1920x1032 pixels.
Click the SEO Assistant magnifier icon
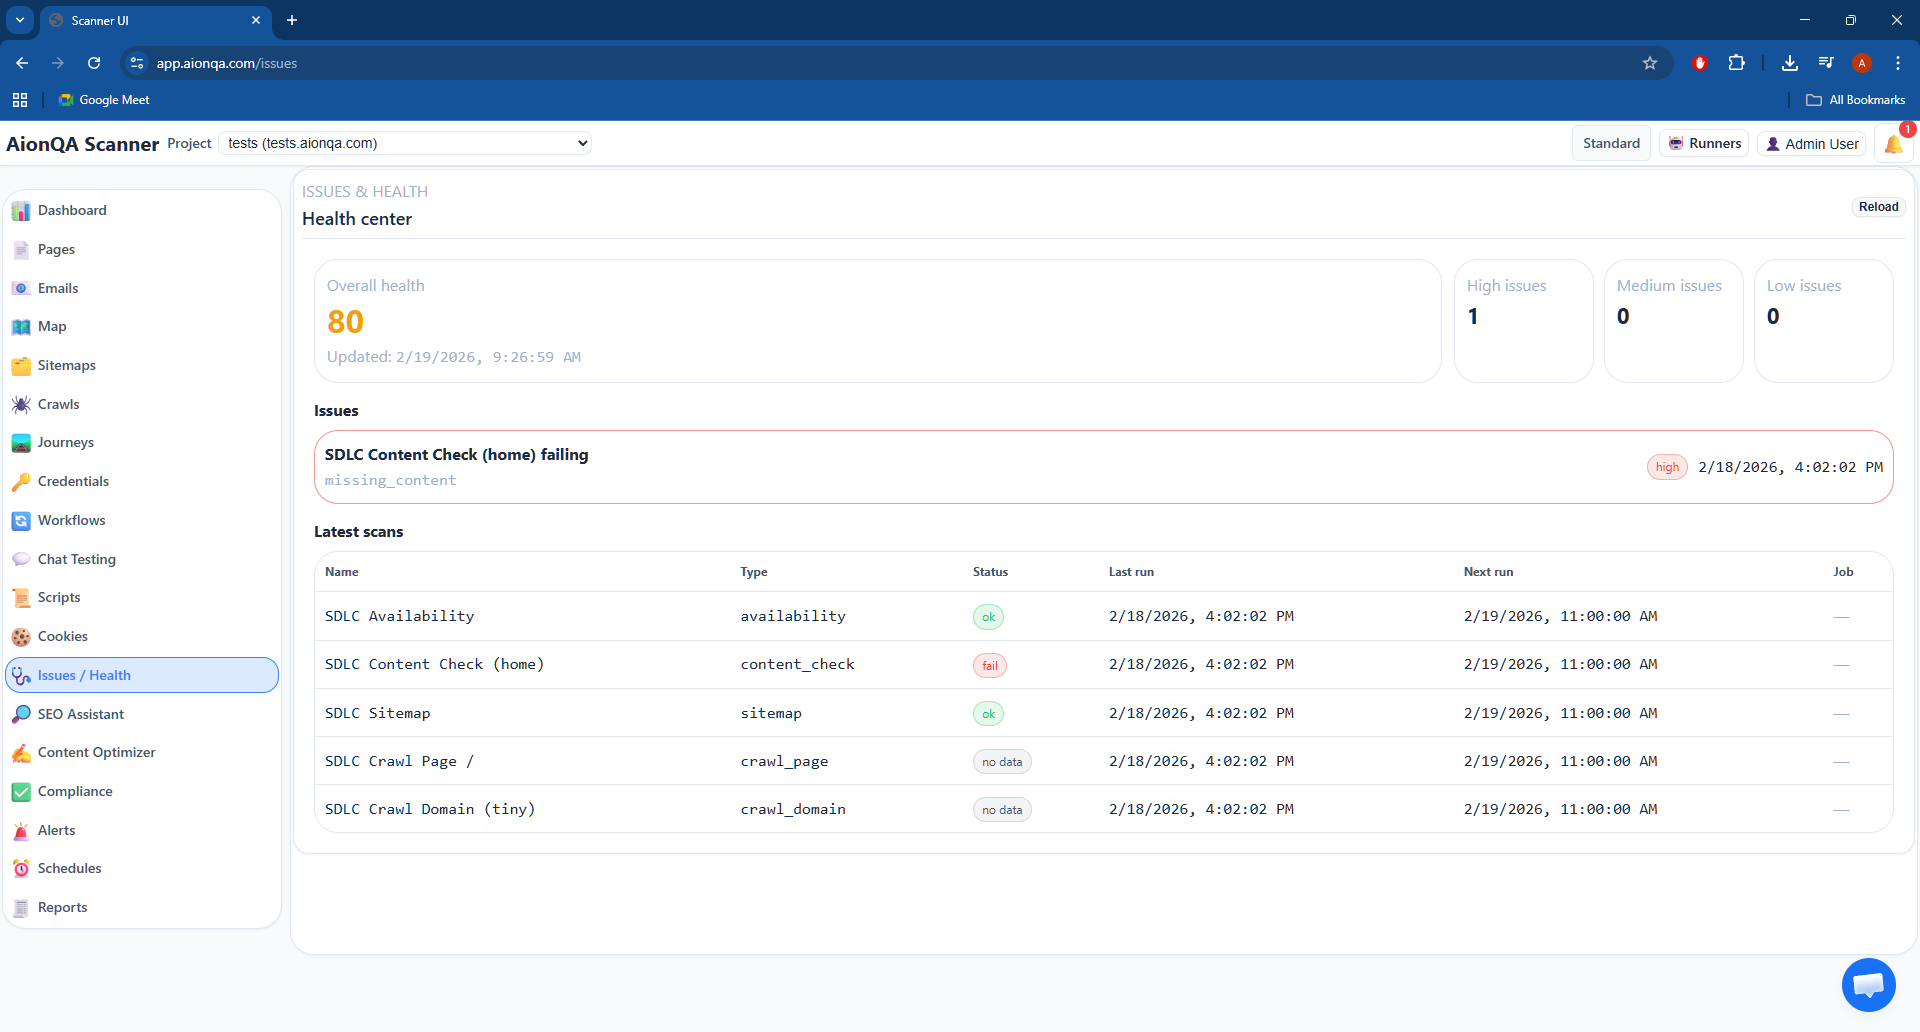click(21, 714)
